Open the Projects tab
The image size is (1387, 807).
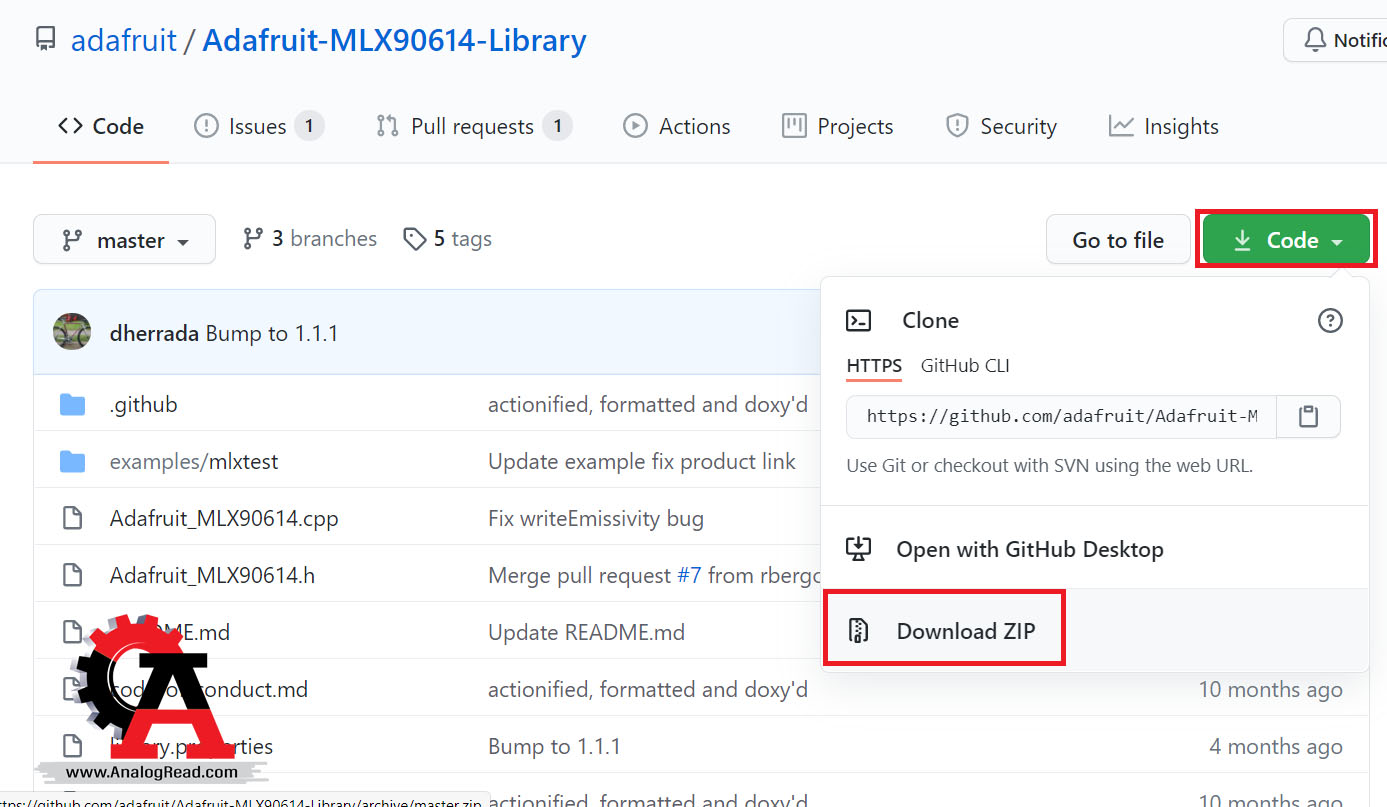click(x=838, y=127)
